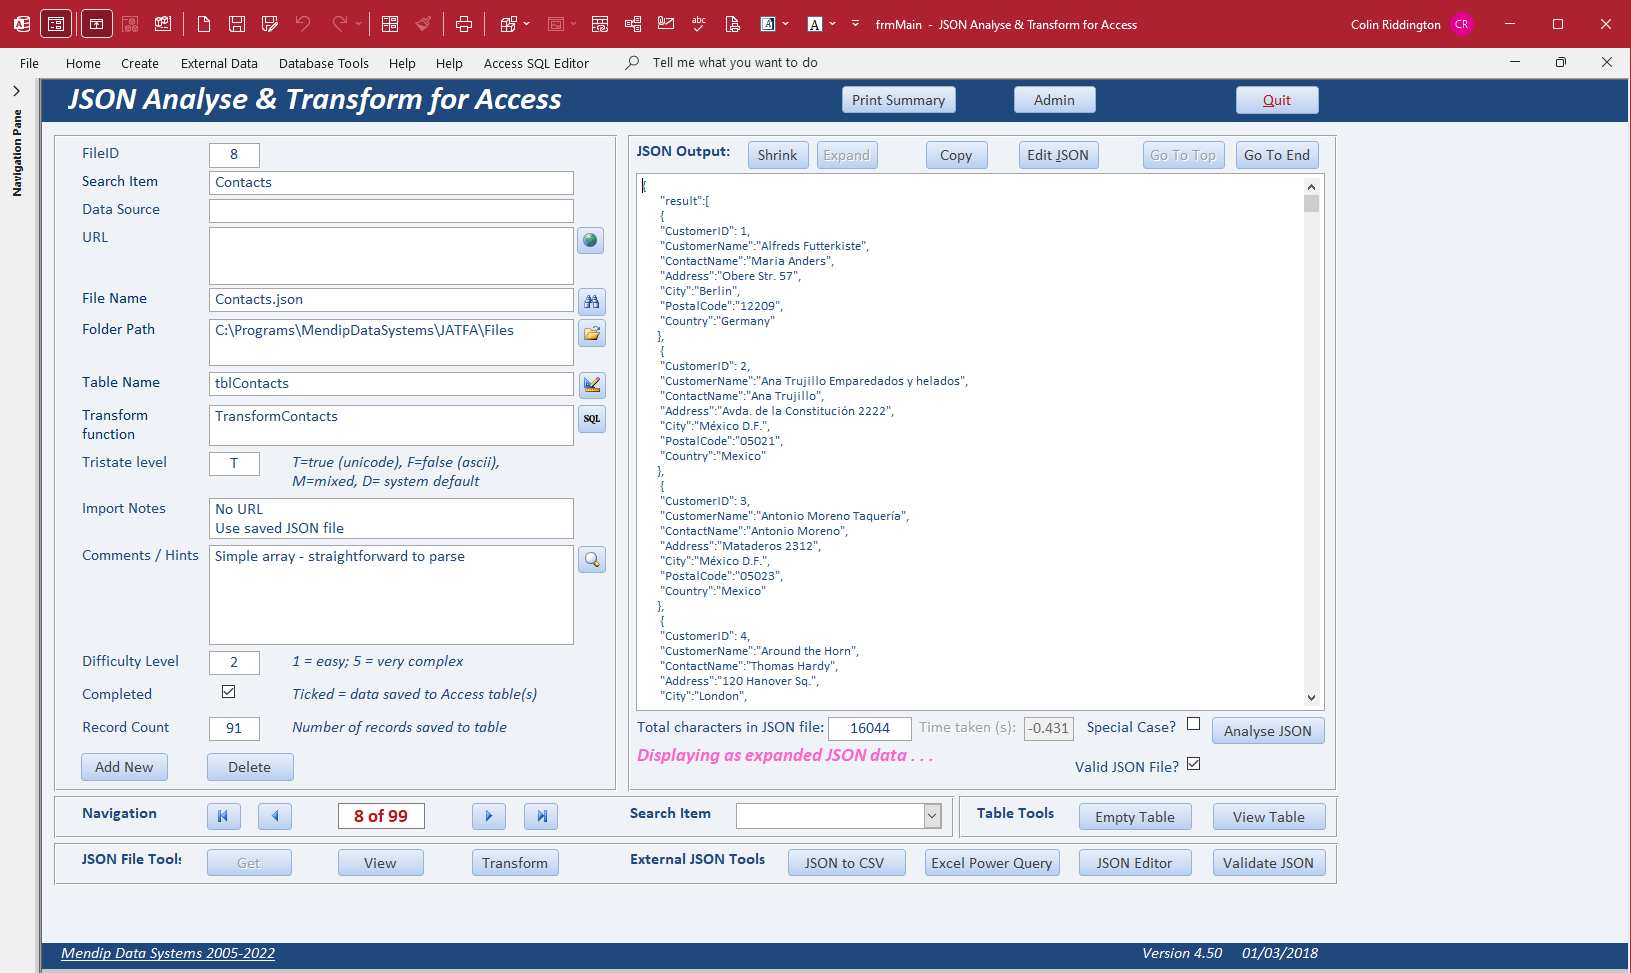Open the File menu

tap(29, 63)
